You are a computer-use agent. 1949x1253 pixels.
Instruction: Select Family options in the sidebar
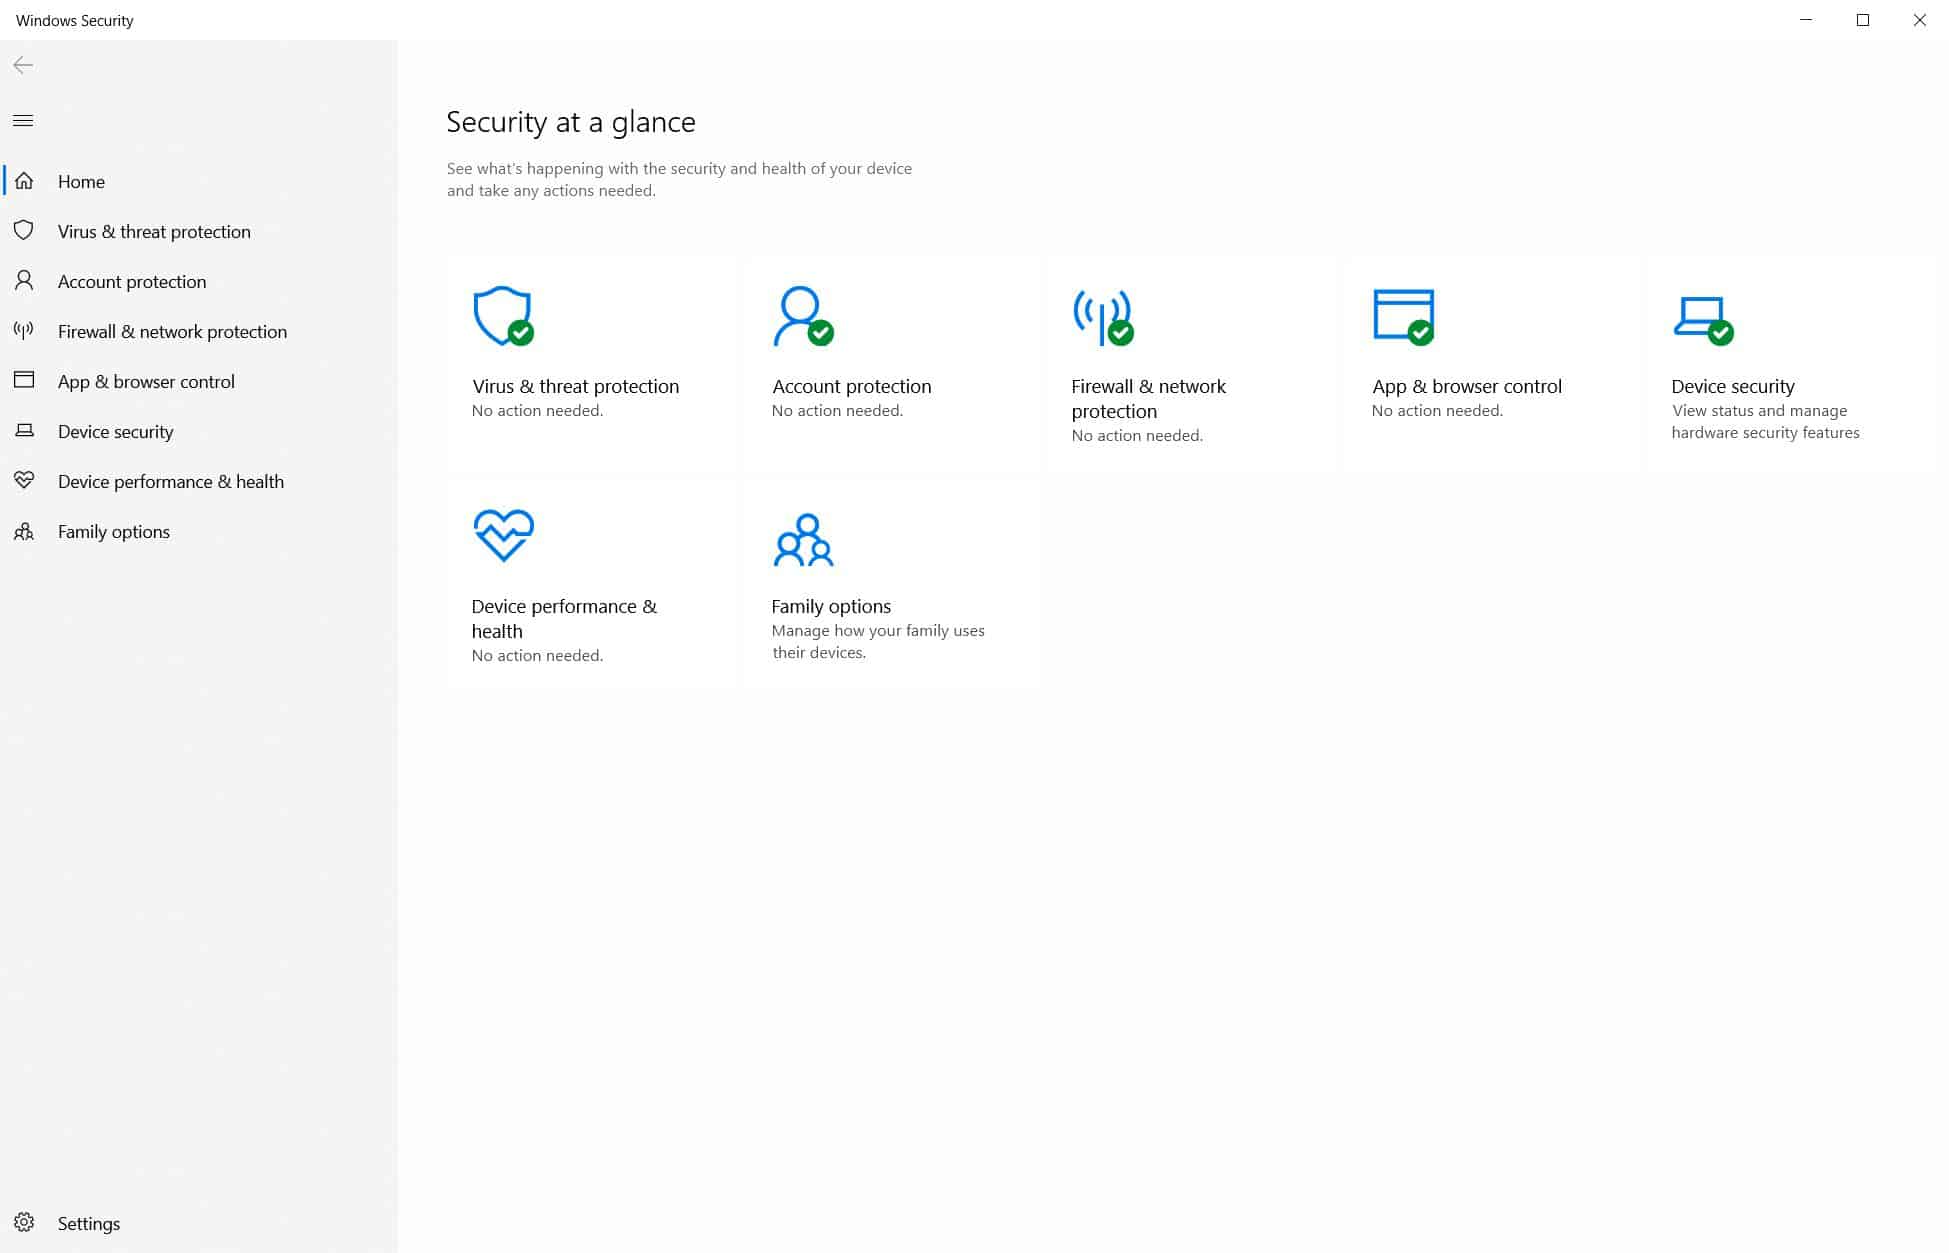[113, 532]
